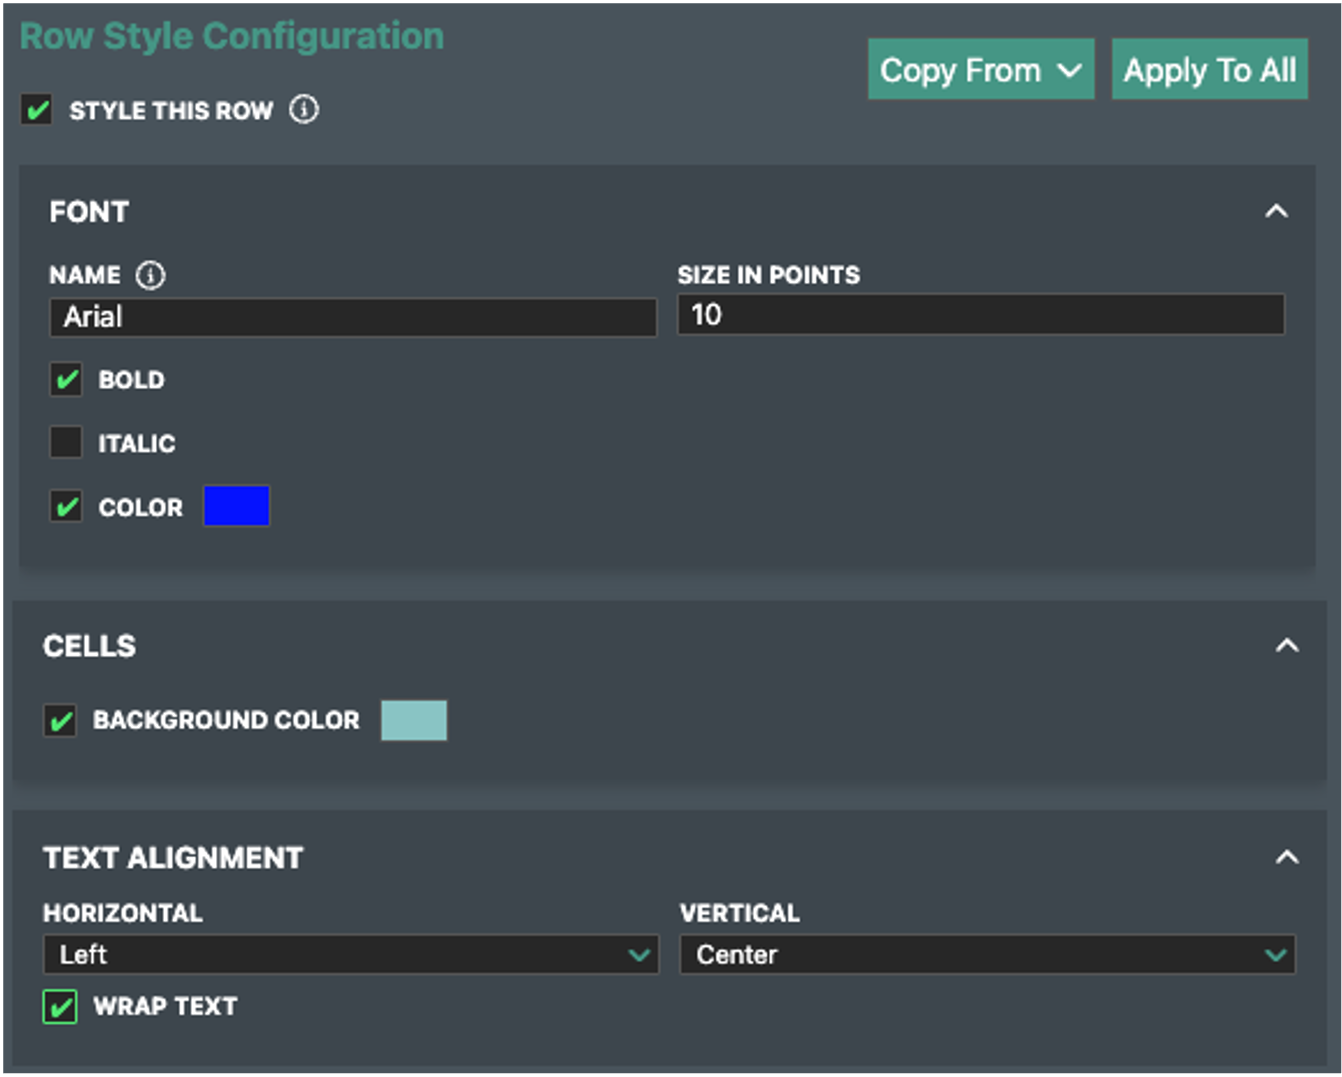This screenshot has height=1077, width=1342.
Task: Click the info icon beside Style This Row
Action: point(304,110)
